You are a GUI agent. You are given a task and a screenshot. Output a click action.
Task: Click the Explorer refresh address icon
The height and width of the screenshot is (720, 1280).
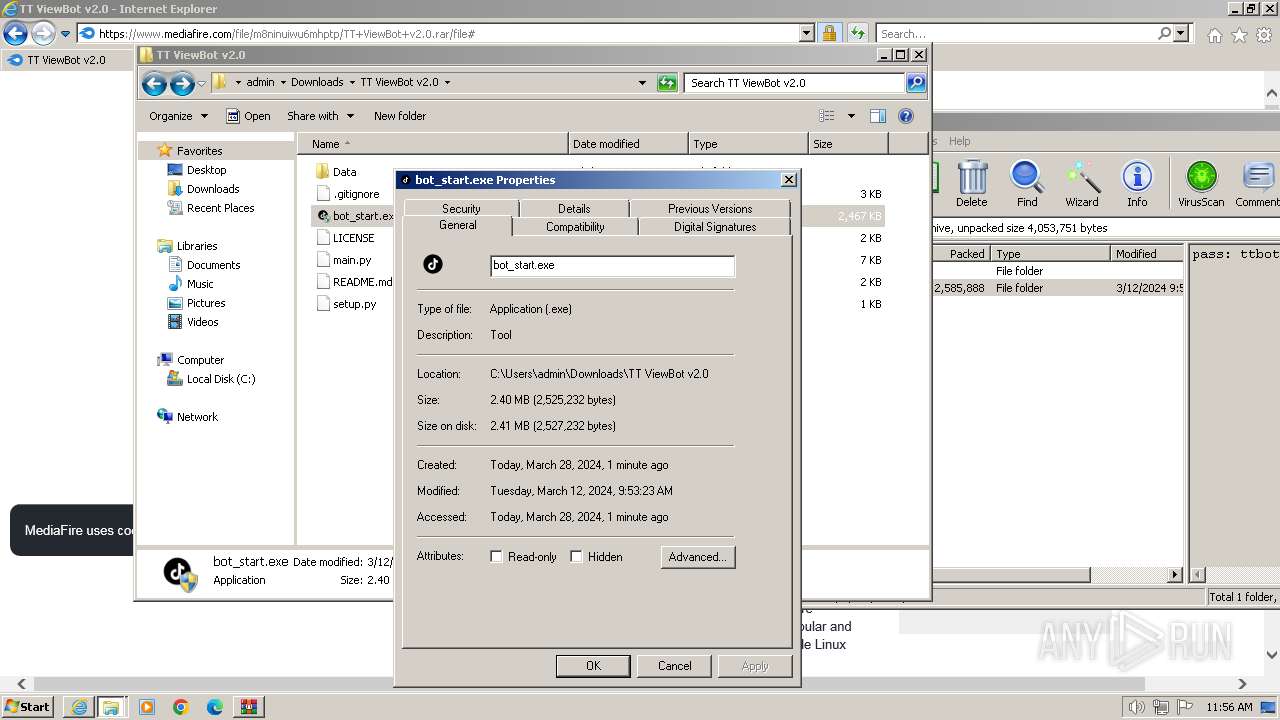pos(667,83)
